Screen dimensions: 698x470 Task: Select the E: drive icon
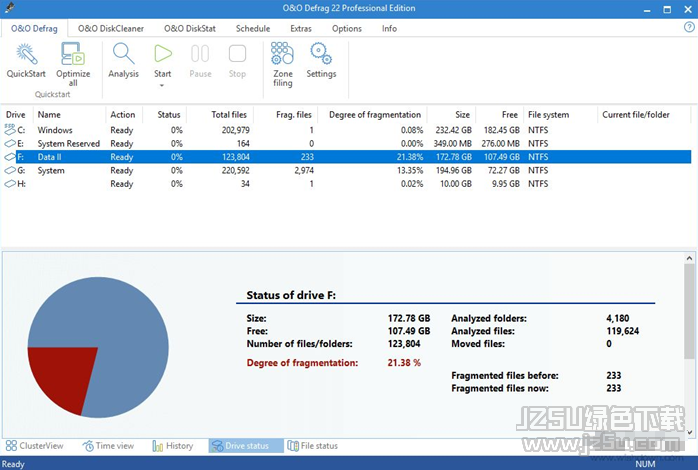pyautogui.click(x=10, y=143)
